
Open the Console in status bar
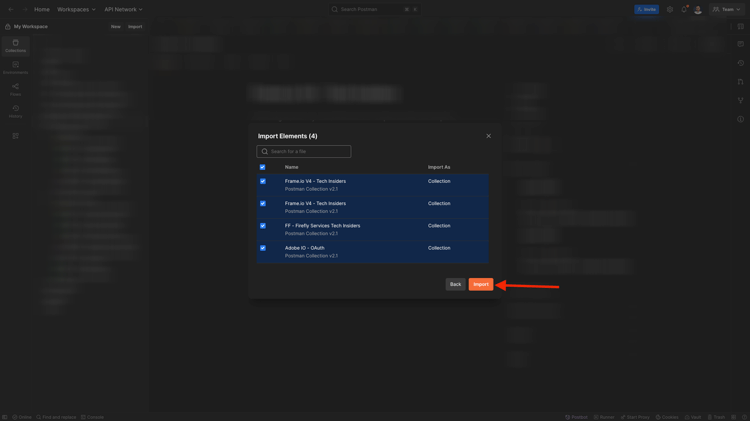[92, 417]
